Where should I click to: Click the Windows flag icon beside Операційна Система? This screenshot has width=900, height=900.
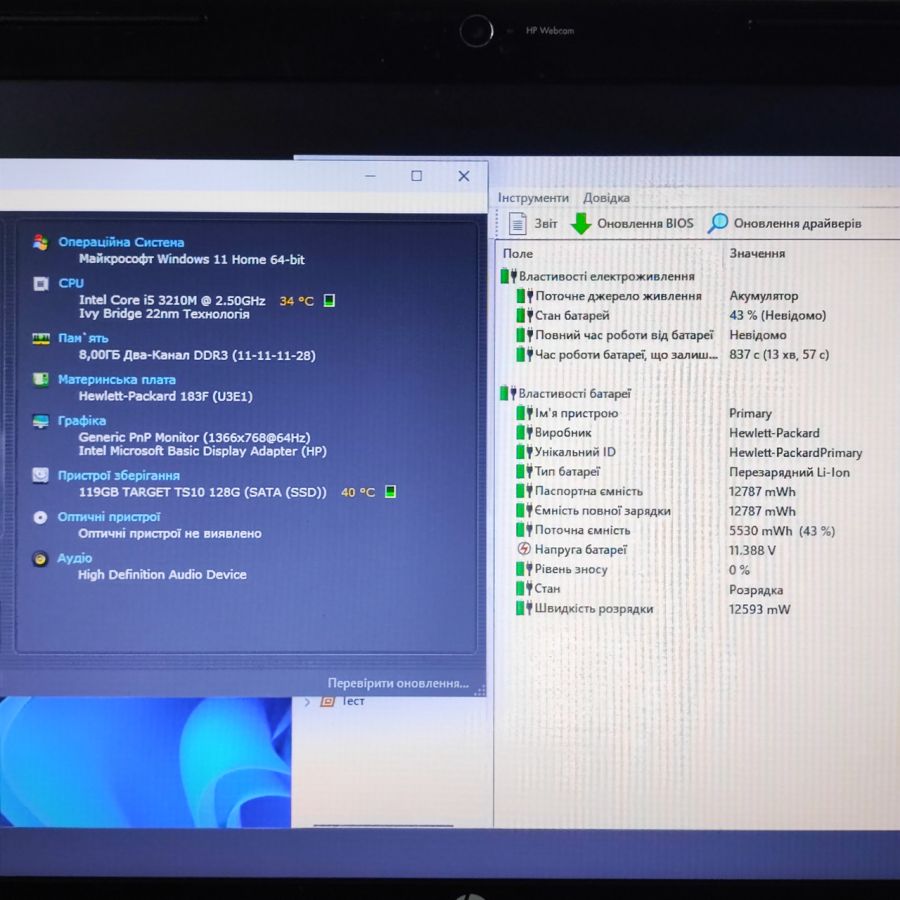click(41, 243)
